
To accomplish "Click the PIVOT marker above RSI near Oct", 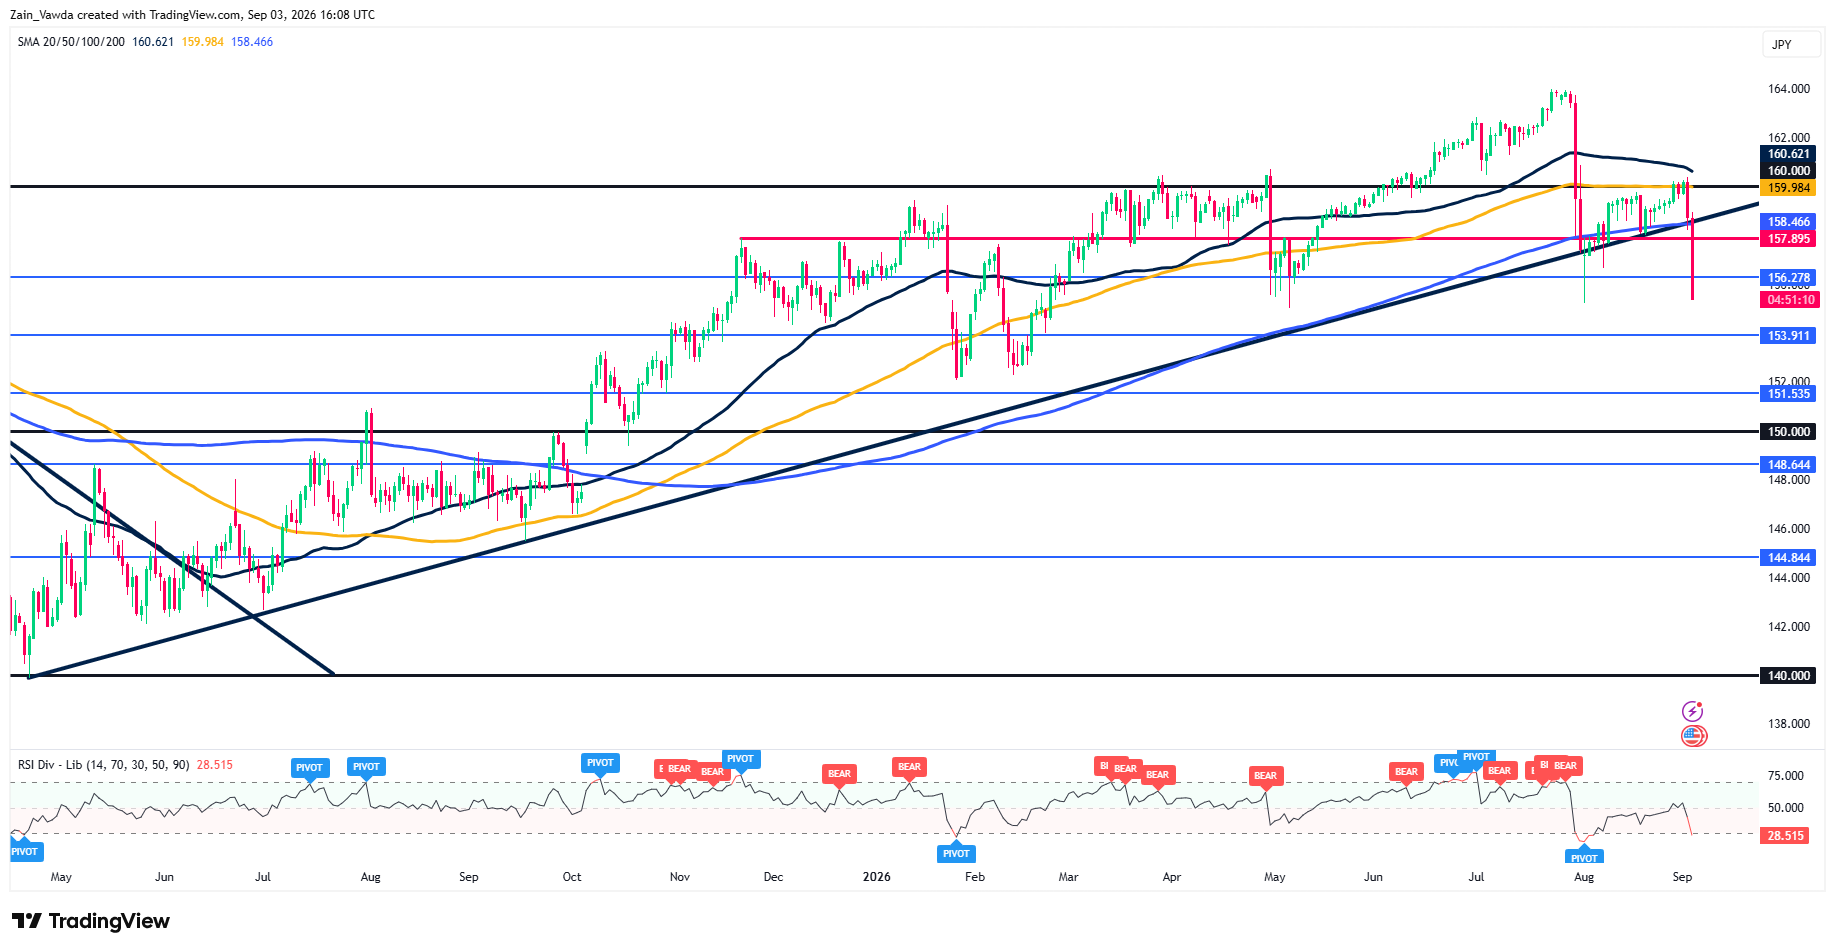I will tap(600, 764).
